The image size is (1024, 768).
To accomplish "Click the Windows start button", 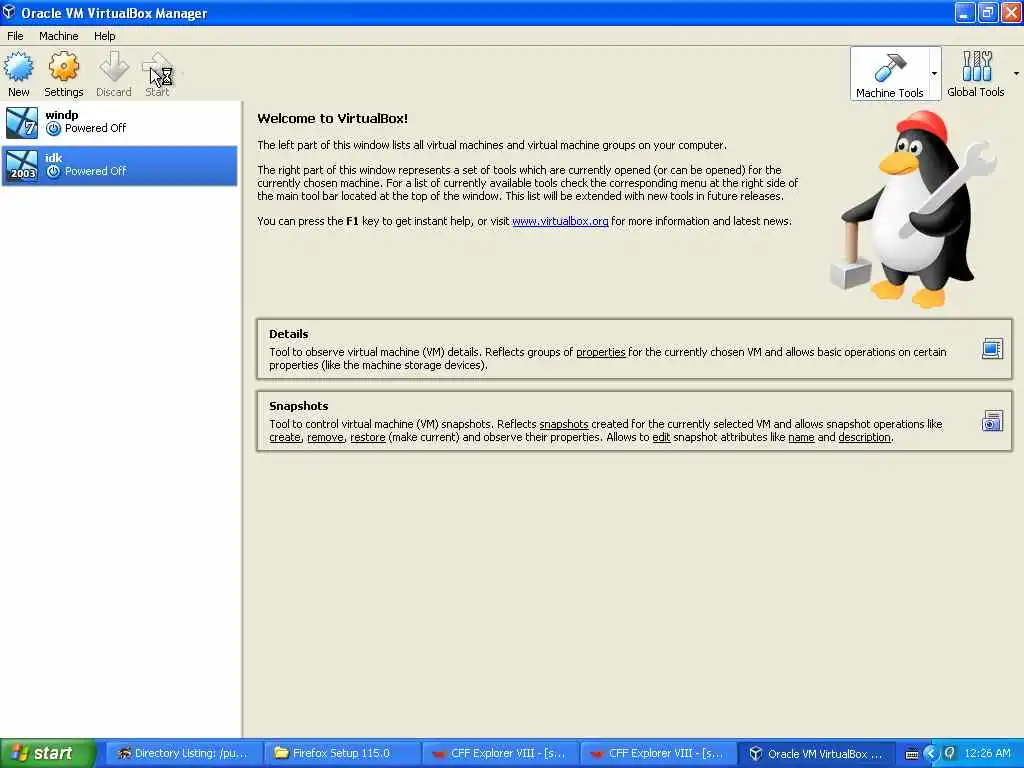I will click(x=48, y=753).
